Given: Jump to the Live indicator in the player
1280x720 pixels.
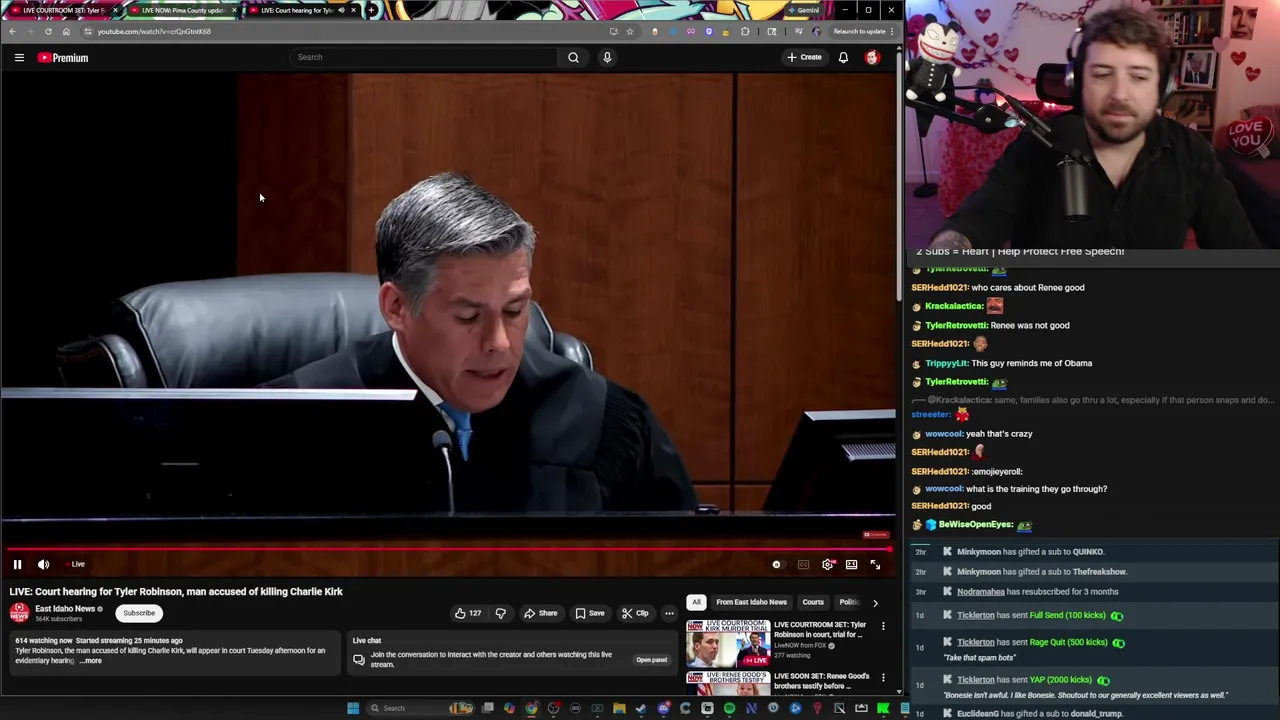Looking at the screenshot, I should pos(78,564).
